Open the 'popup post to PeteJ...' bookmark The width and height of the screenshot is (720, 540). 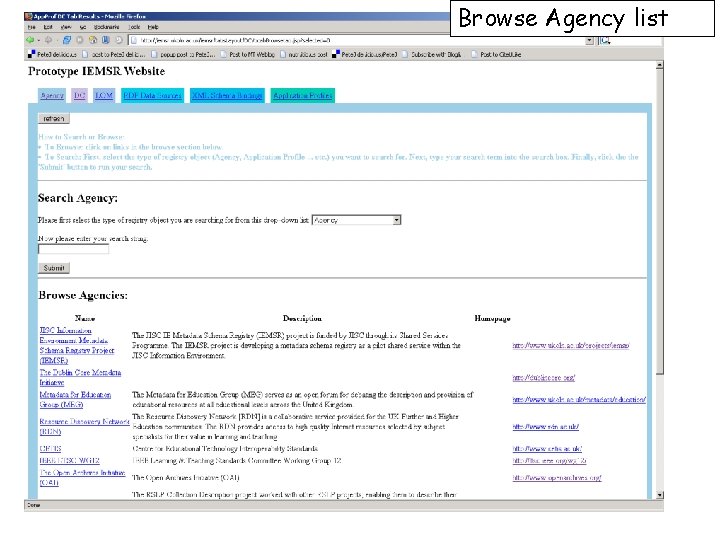pyautogui.click(x=183, y=54)
